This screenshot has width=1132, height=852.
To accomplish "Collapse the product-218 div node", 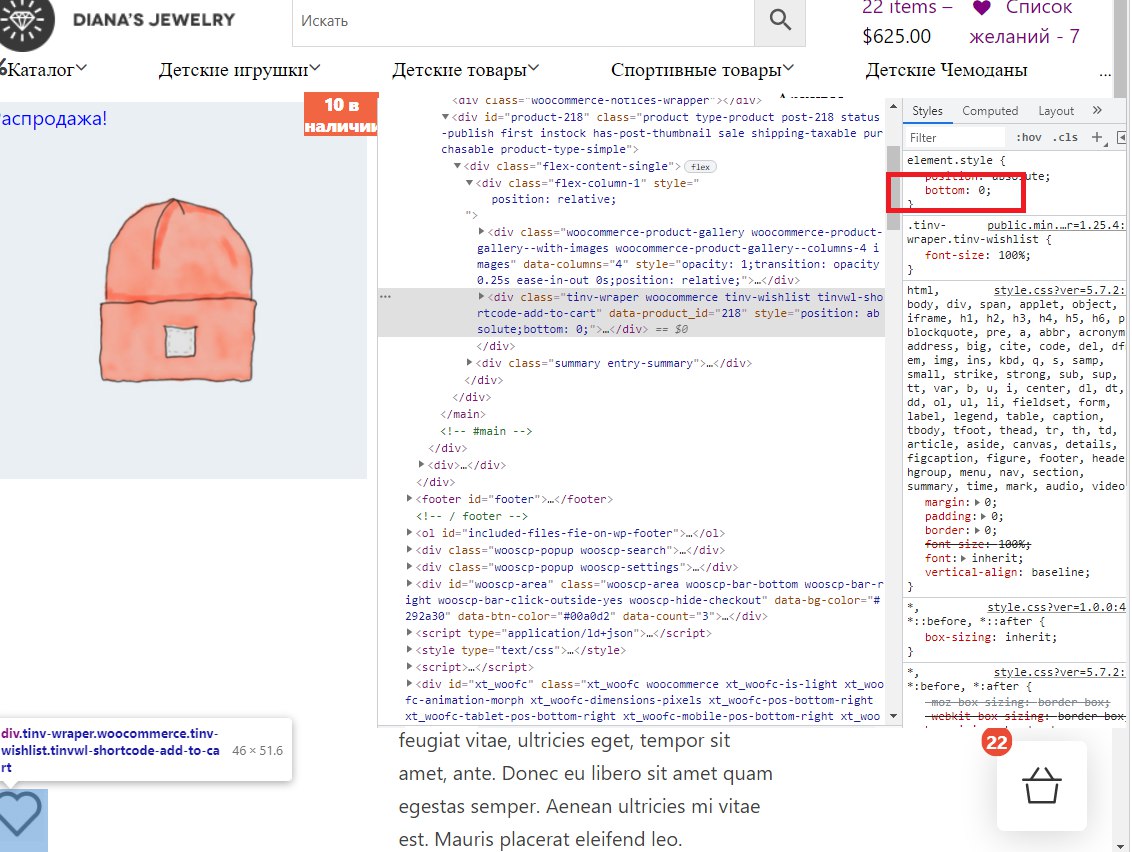I will tap(445, 117).
